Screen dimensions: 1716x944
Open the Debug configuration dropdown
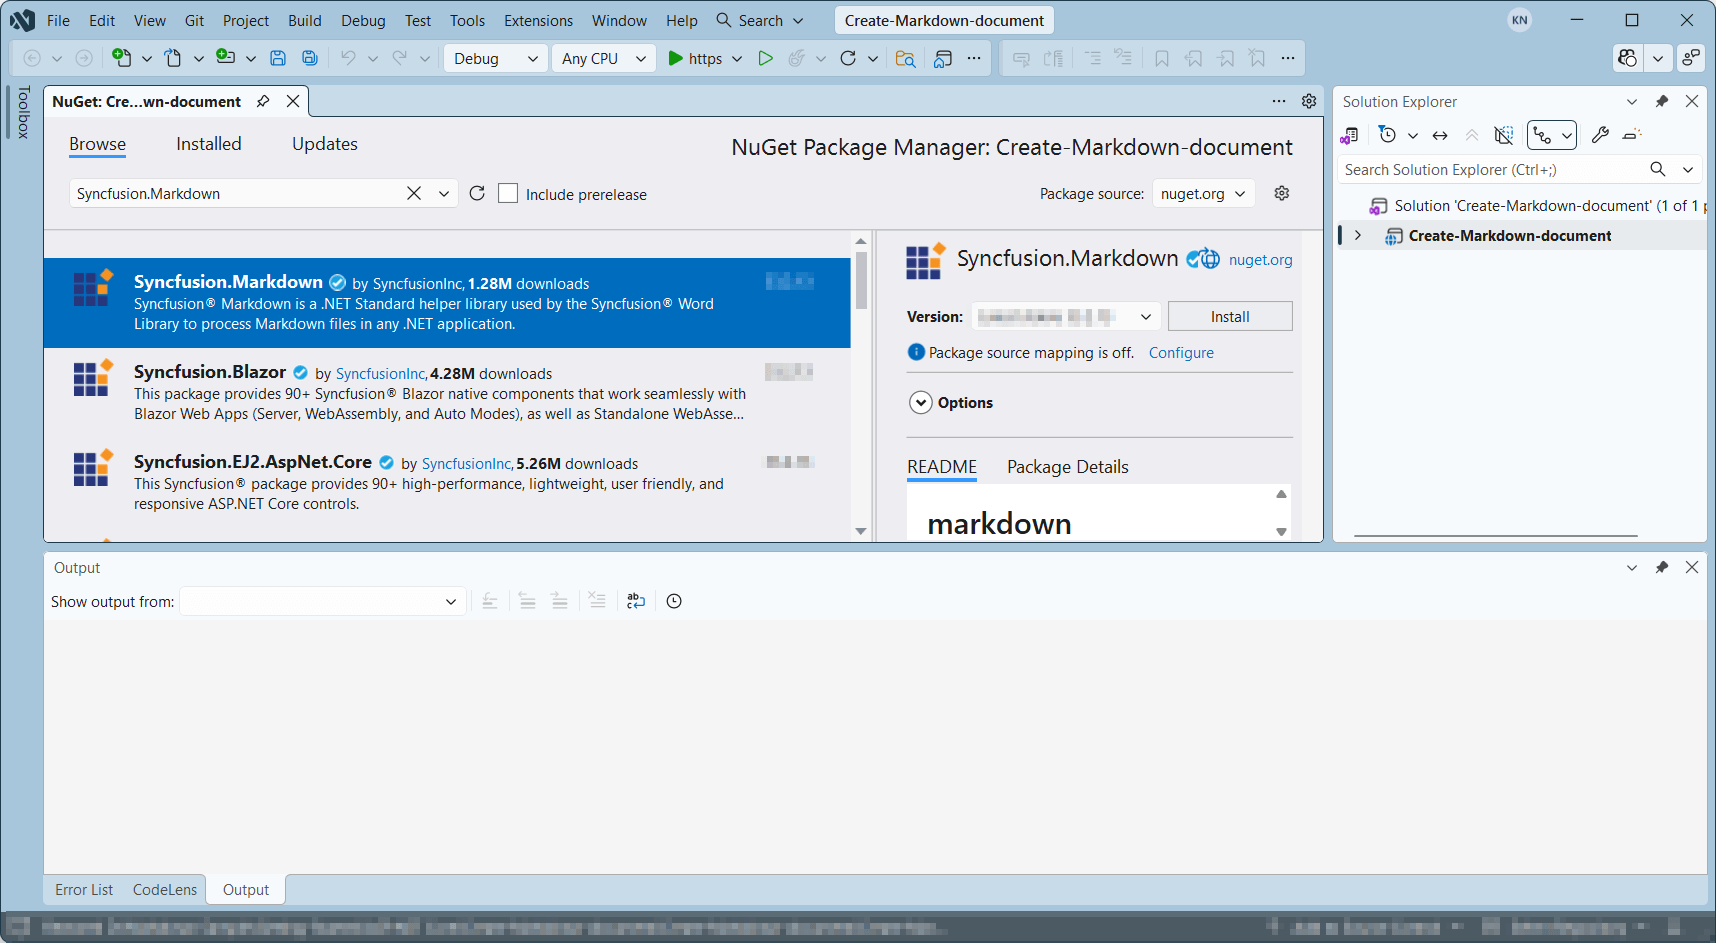pos(496,58)
